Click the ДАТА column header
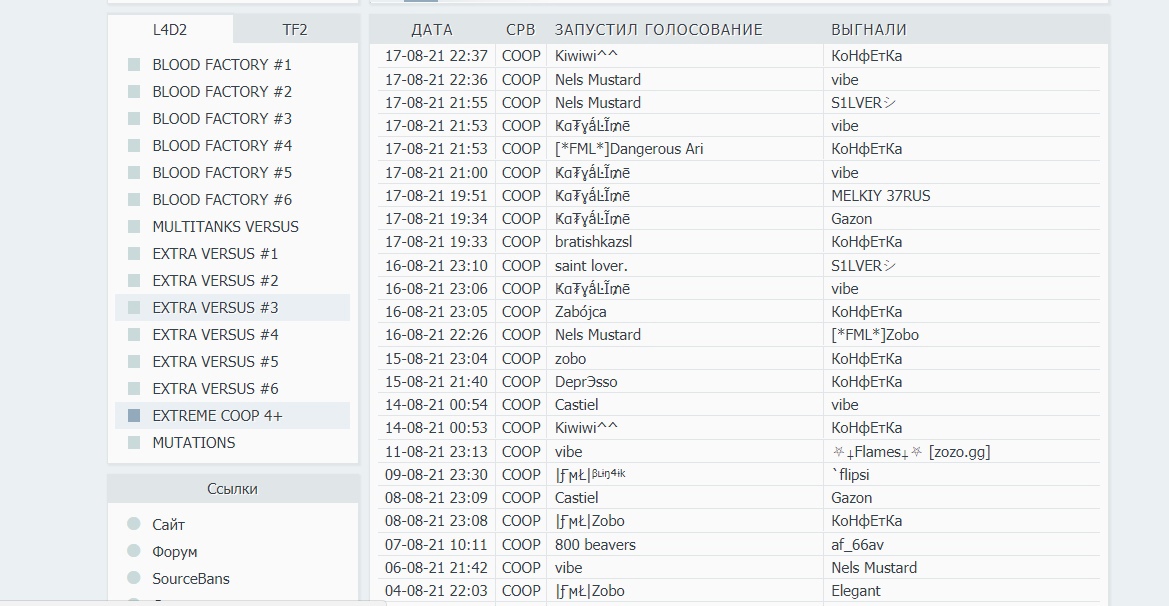Viewport: 1169px width, 606px height. coord(431,30)
